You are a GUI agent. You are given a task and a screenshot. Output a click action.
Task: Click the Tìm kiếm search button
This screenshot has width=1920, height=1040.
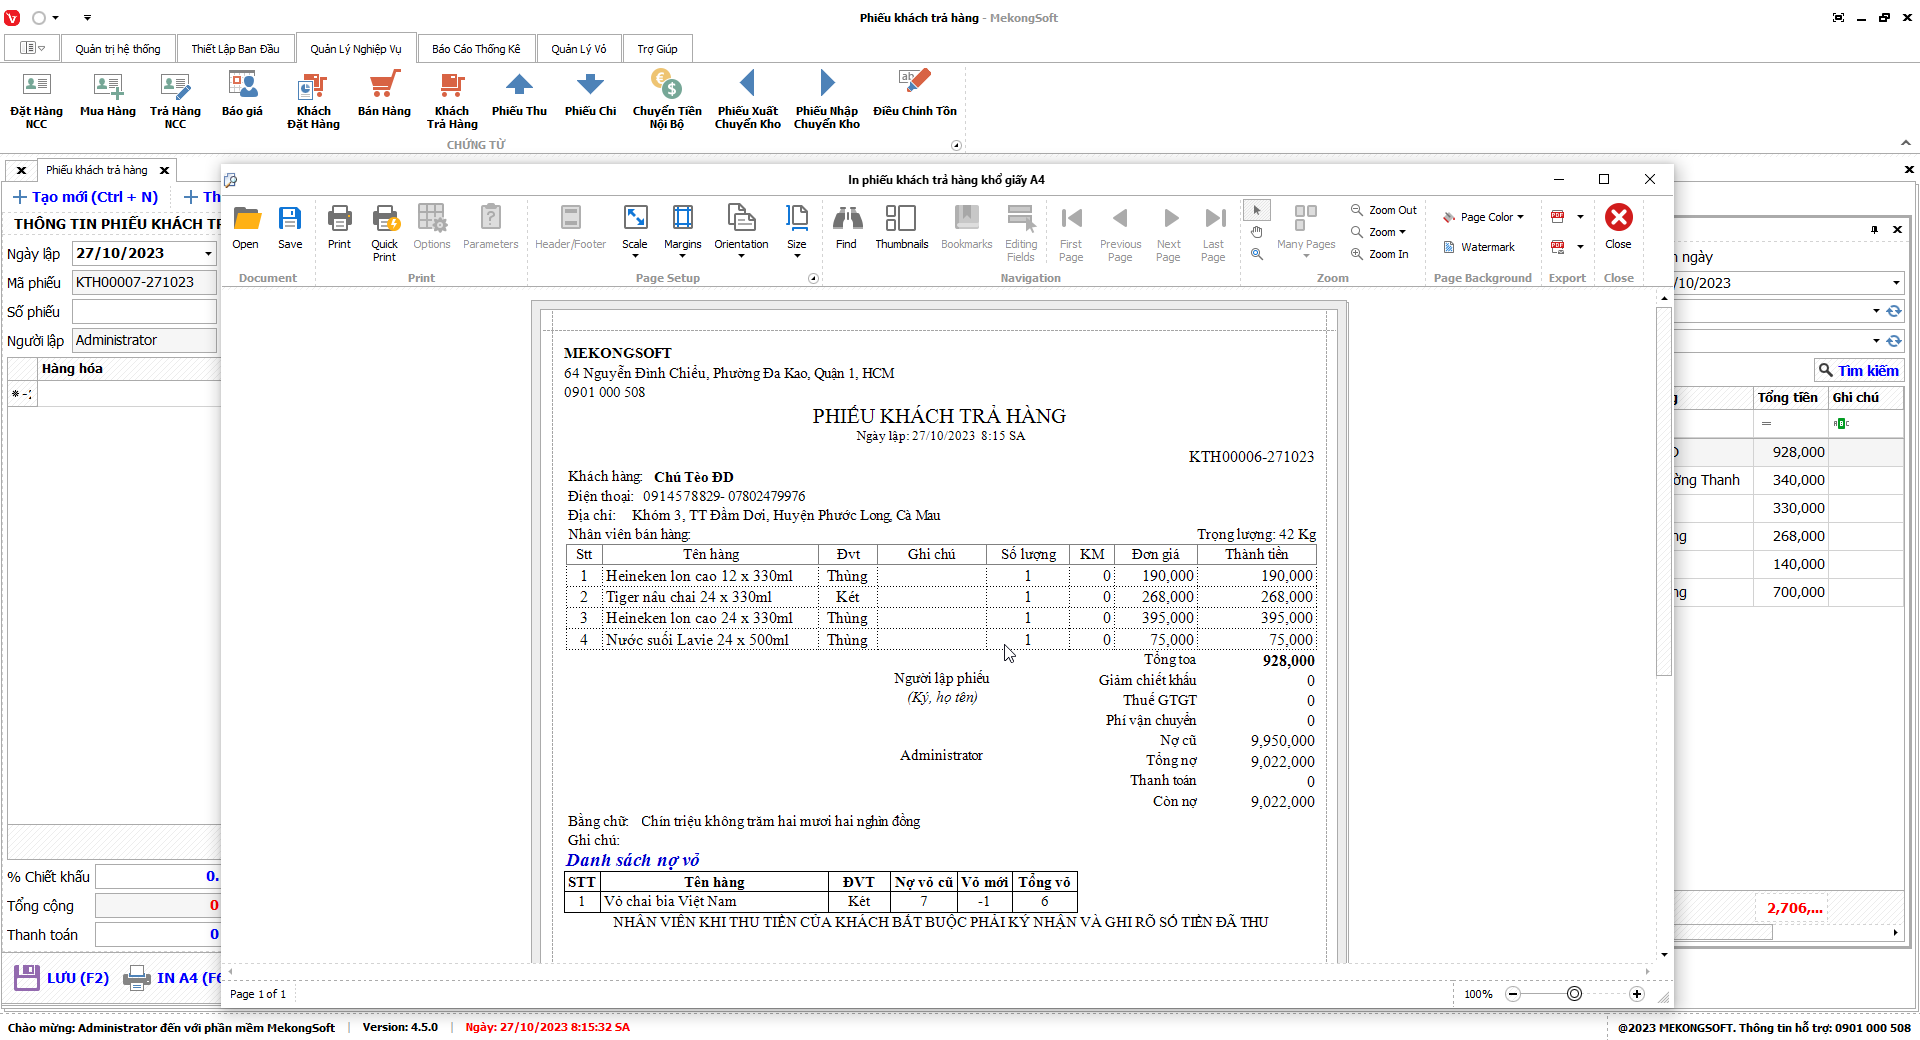click(1859, 371)
